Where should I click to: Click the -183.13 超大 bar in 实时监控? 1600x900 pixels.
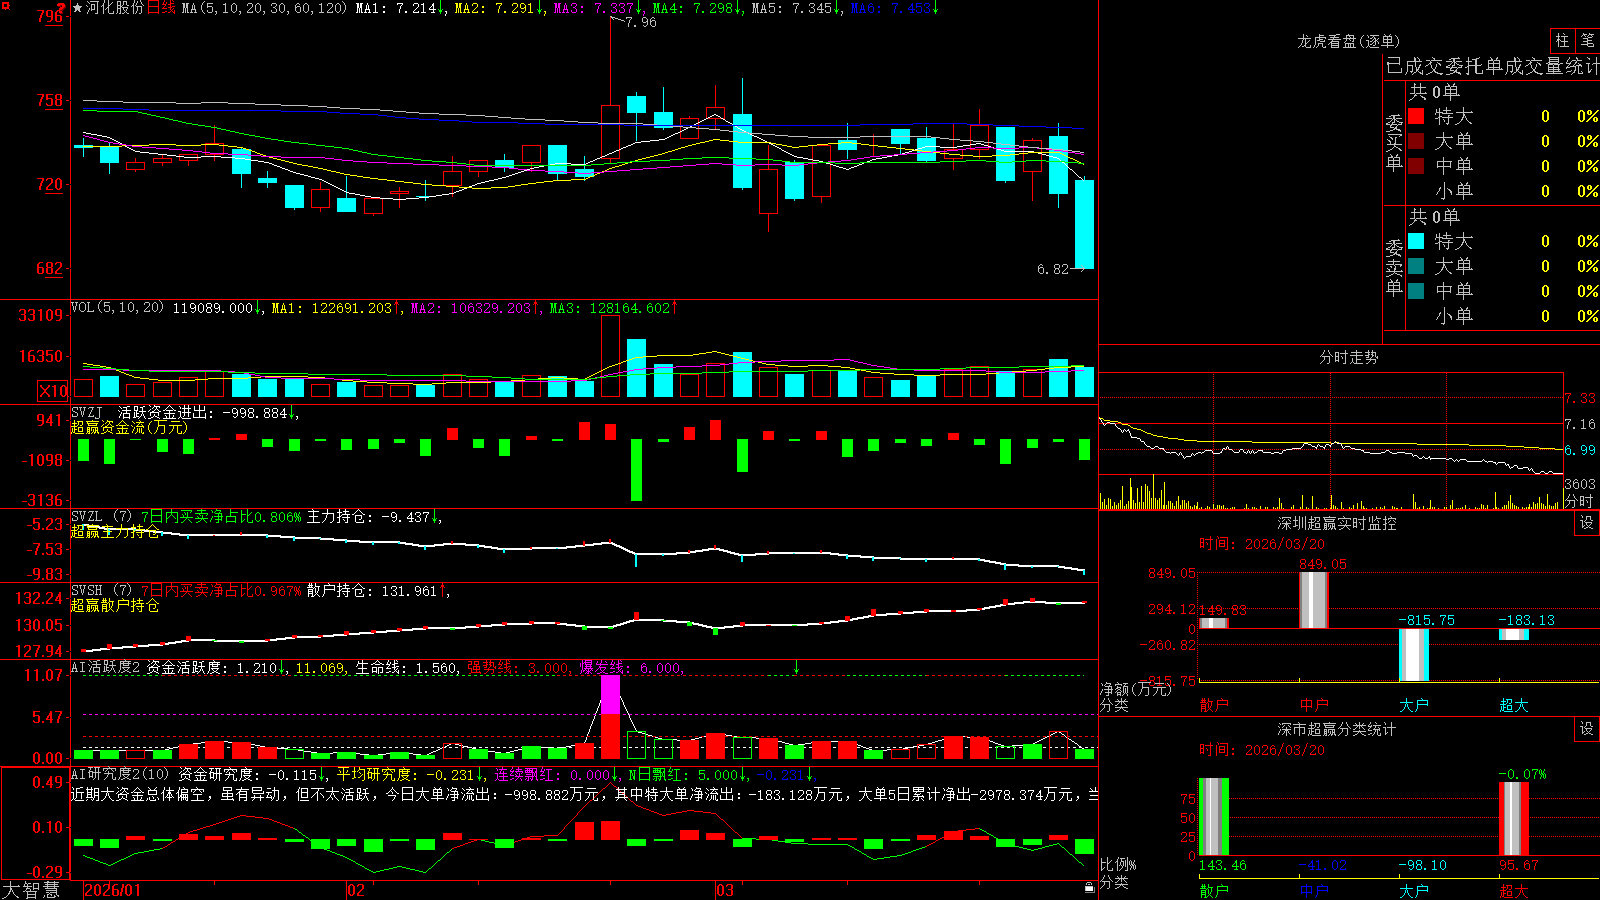pyautogui.click(x=1514, y=634)
